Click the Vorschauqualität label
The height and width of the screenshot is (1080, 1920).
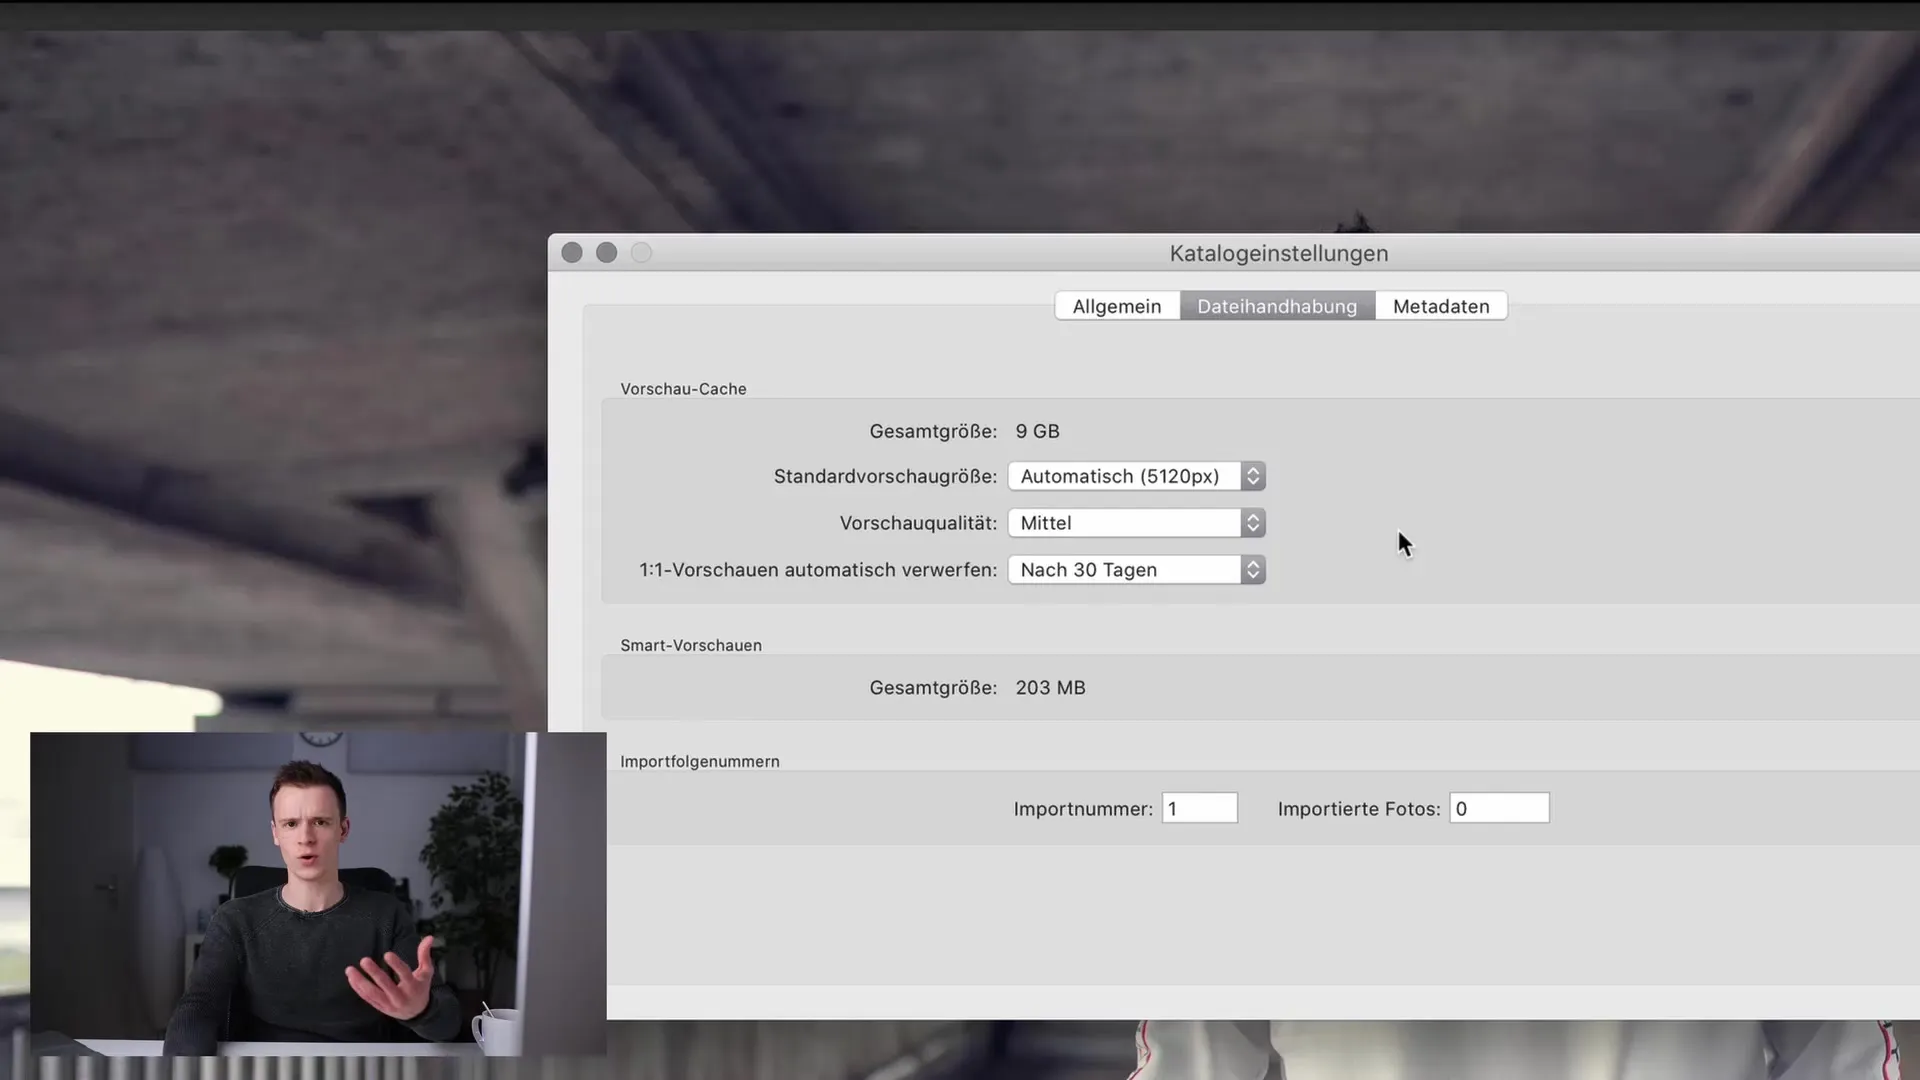(x=918, y=523)
